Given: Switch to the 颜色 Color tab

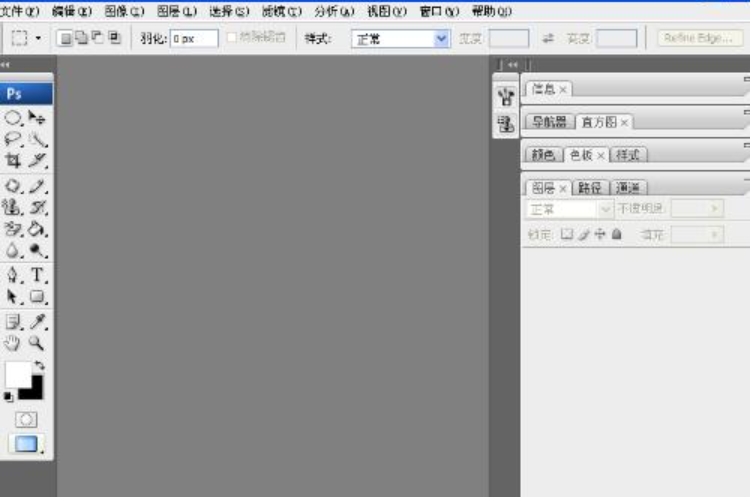Looking at the screenshot, I should pyautogui.click(x=543, y=155).
